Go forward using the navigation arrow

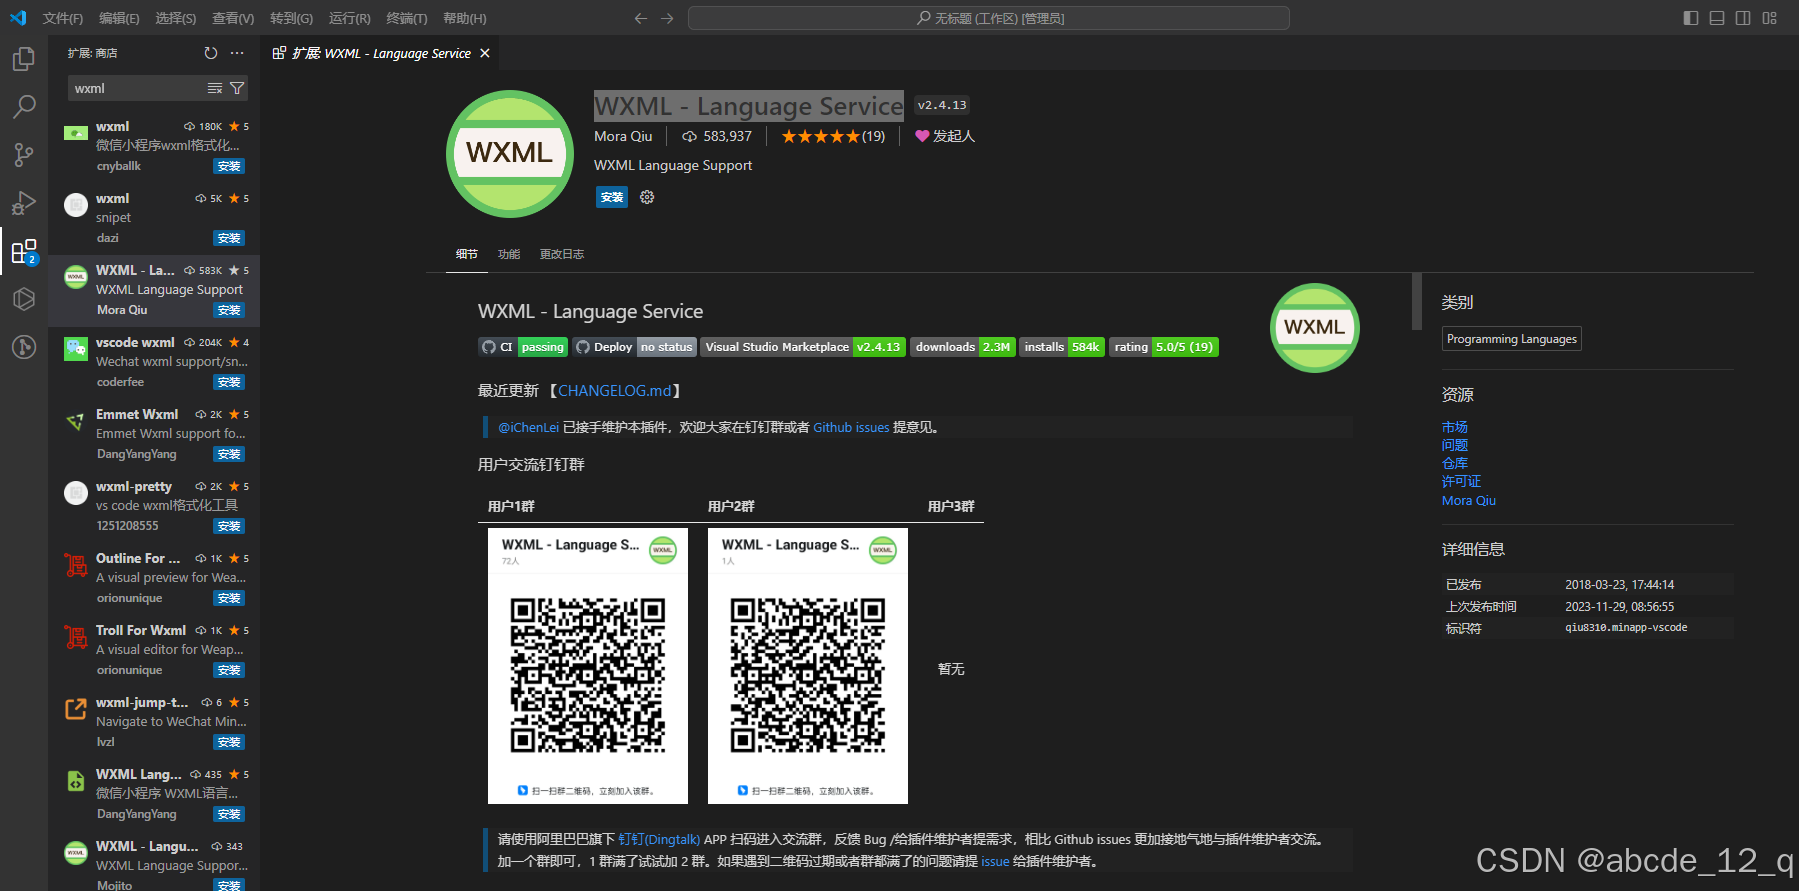click(667, 18)
